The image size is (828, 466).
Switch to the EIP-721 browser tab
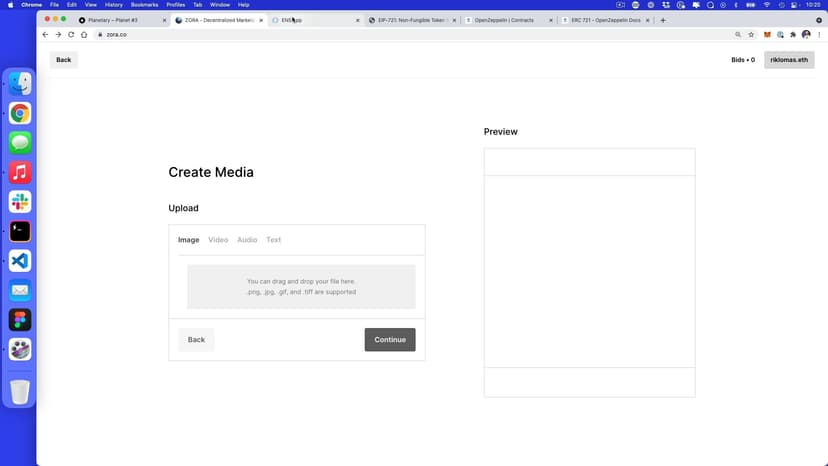click(x=410, y=20)
